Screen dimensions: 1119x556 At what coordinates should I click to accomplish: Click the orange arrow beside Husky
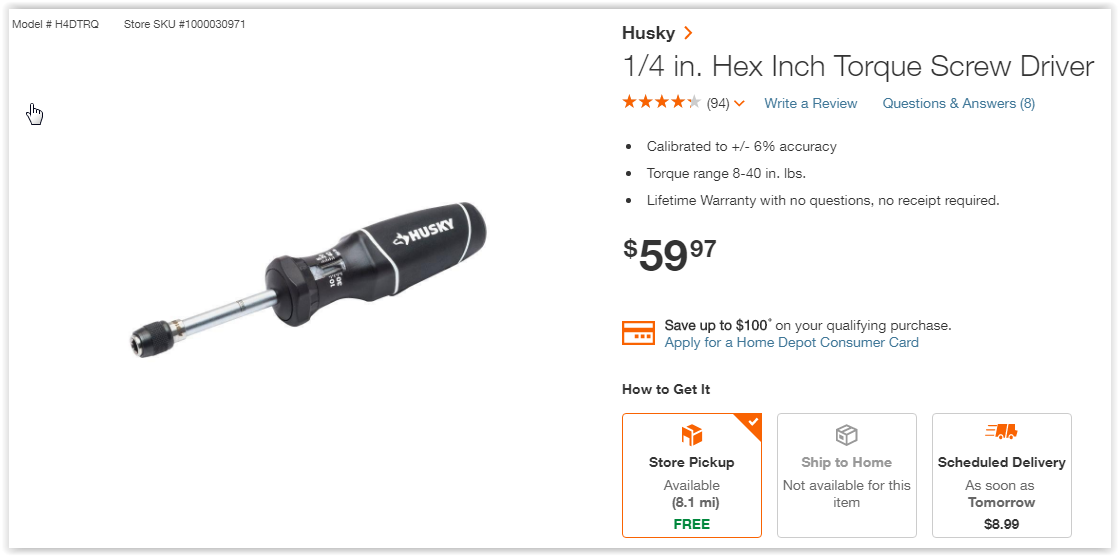click(x=688, y=33)
